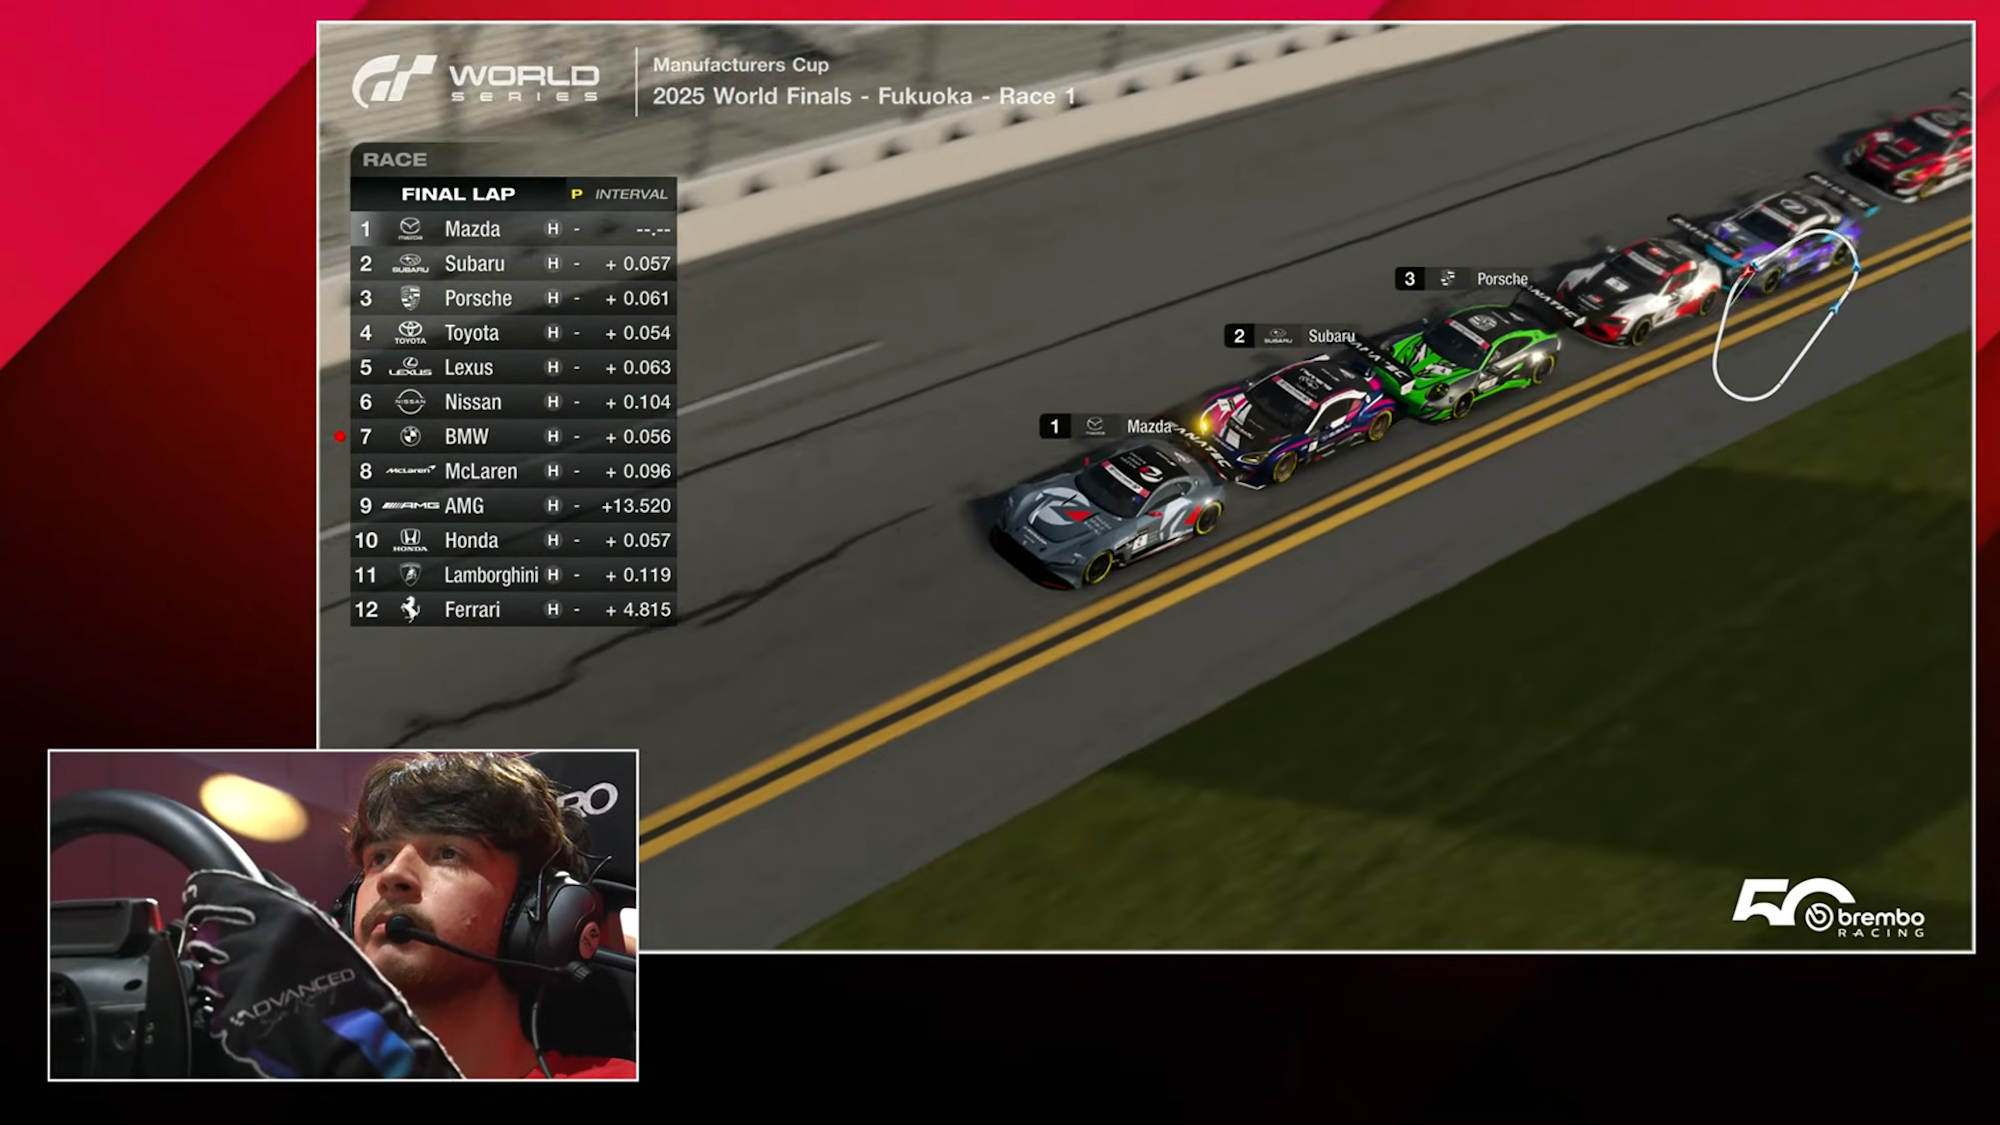Click the FINAL LAP header label
This screenshot has height=1125, width=2000.
tap(458, 194)
